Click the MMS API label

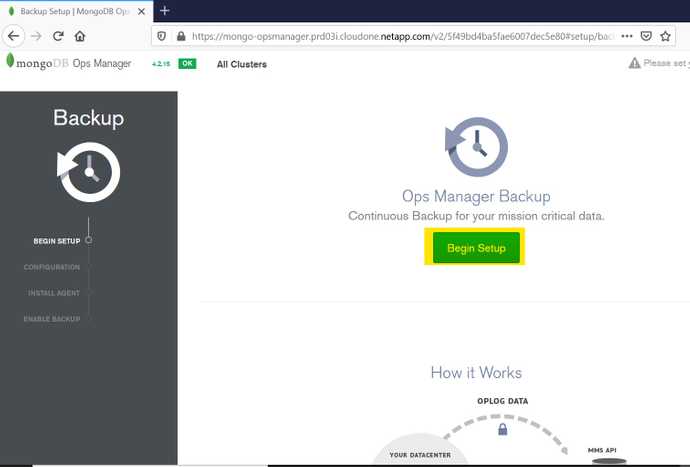point(602,450)
